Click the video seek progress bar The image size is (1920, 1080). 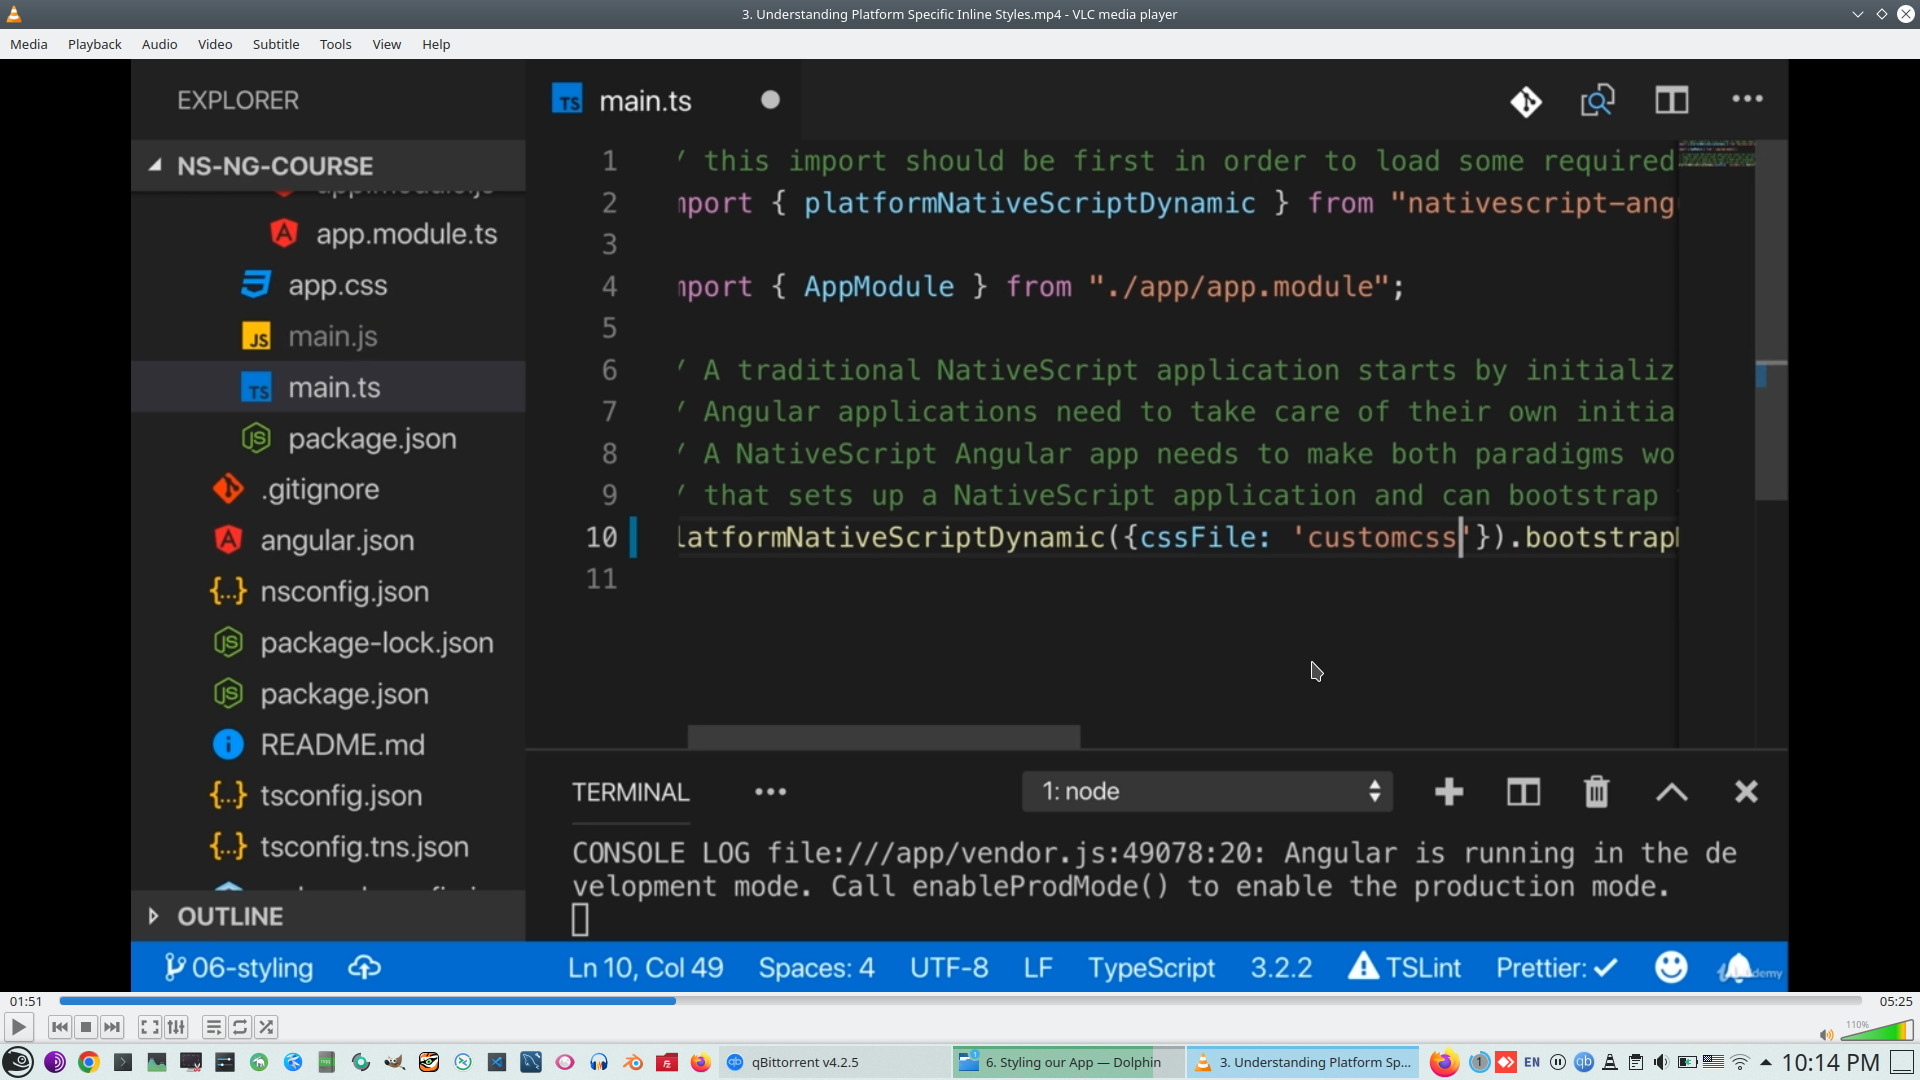click(960, 1001)
